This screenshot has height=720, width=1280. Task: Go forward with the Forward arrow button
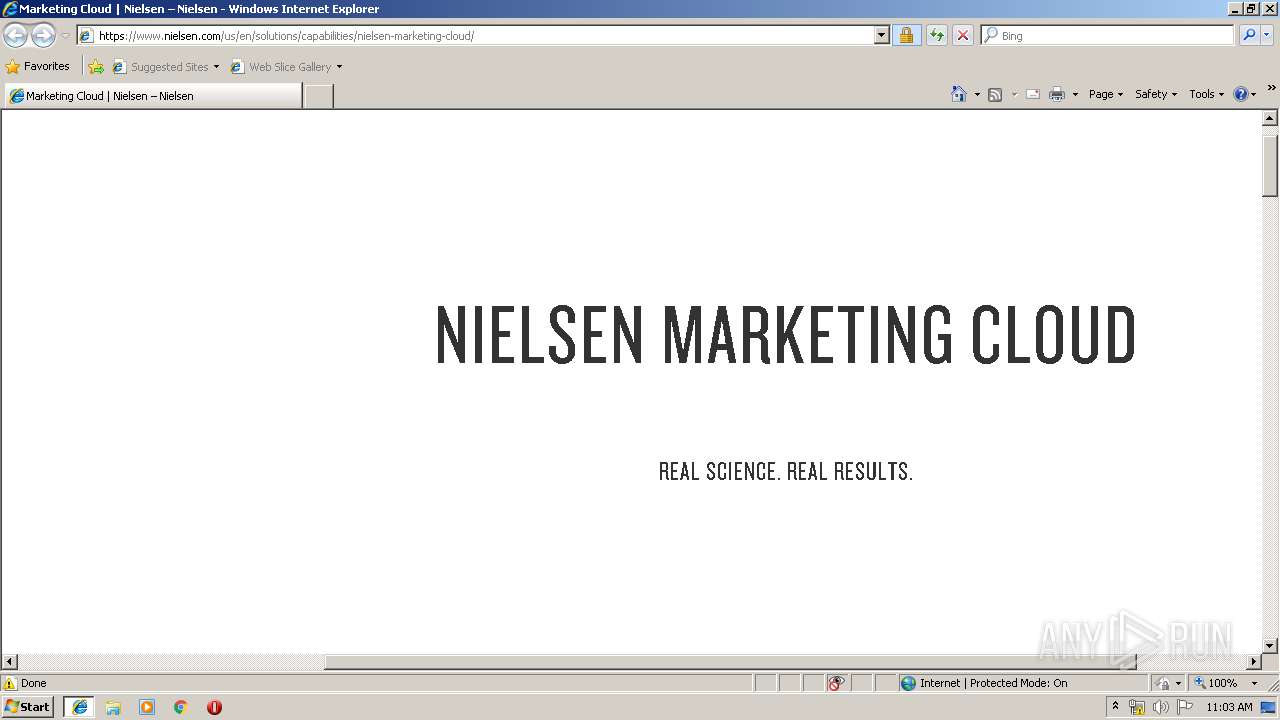[x=43, y=36]
